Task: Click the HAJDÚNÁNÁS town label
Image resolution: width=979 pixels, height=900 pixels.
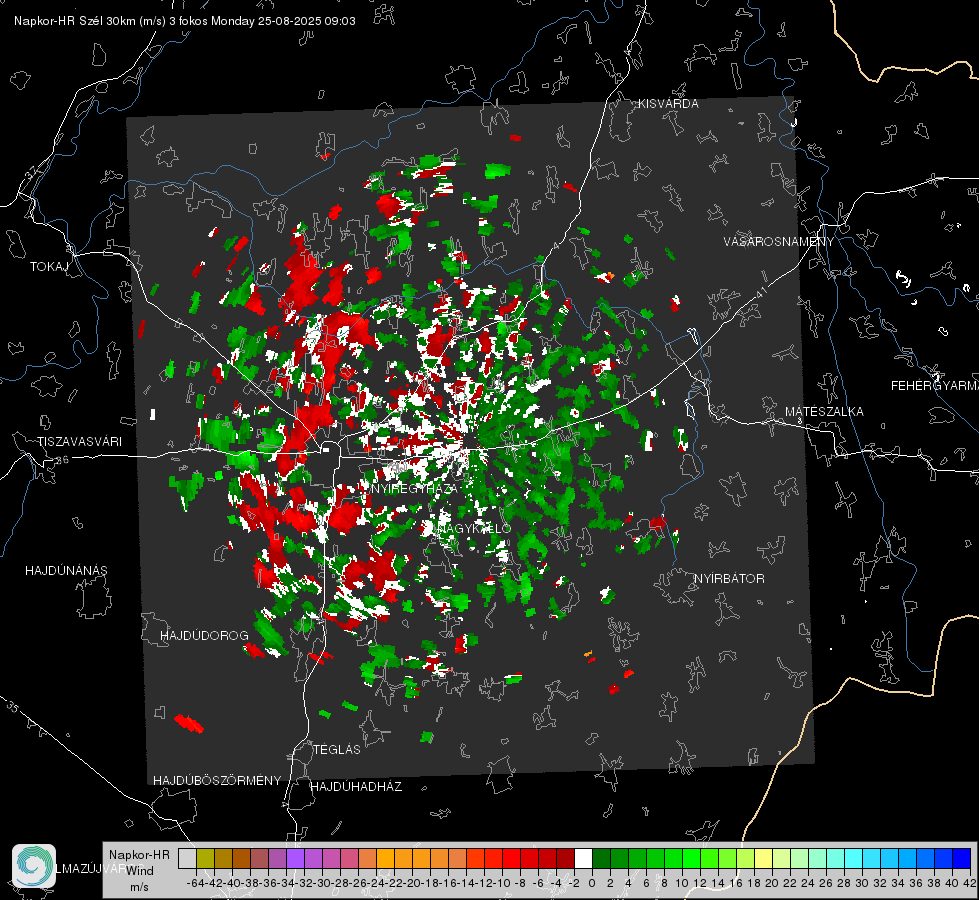Action: [x=66, y=571]
